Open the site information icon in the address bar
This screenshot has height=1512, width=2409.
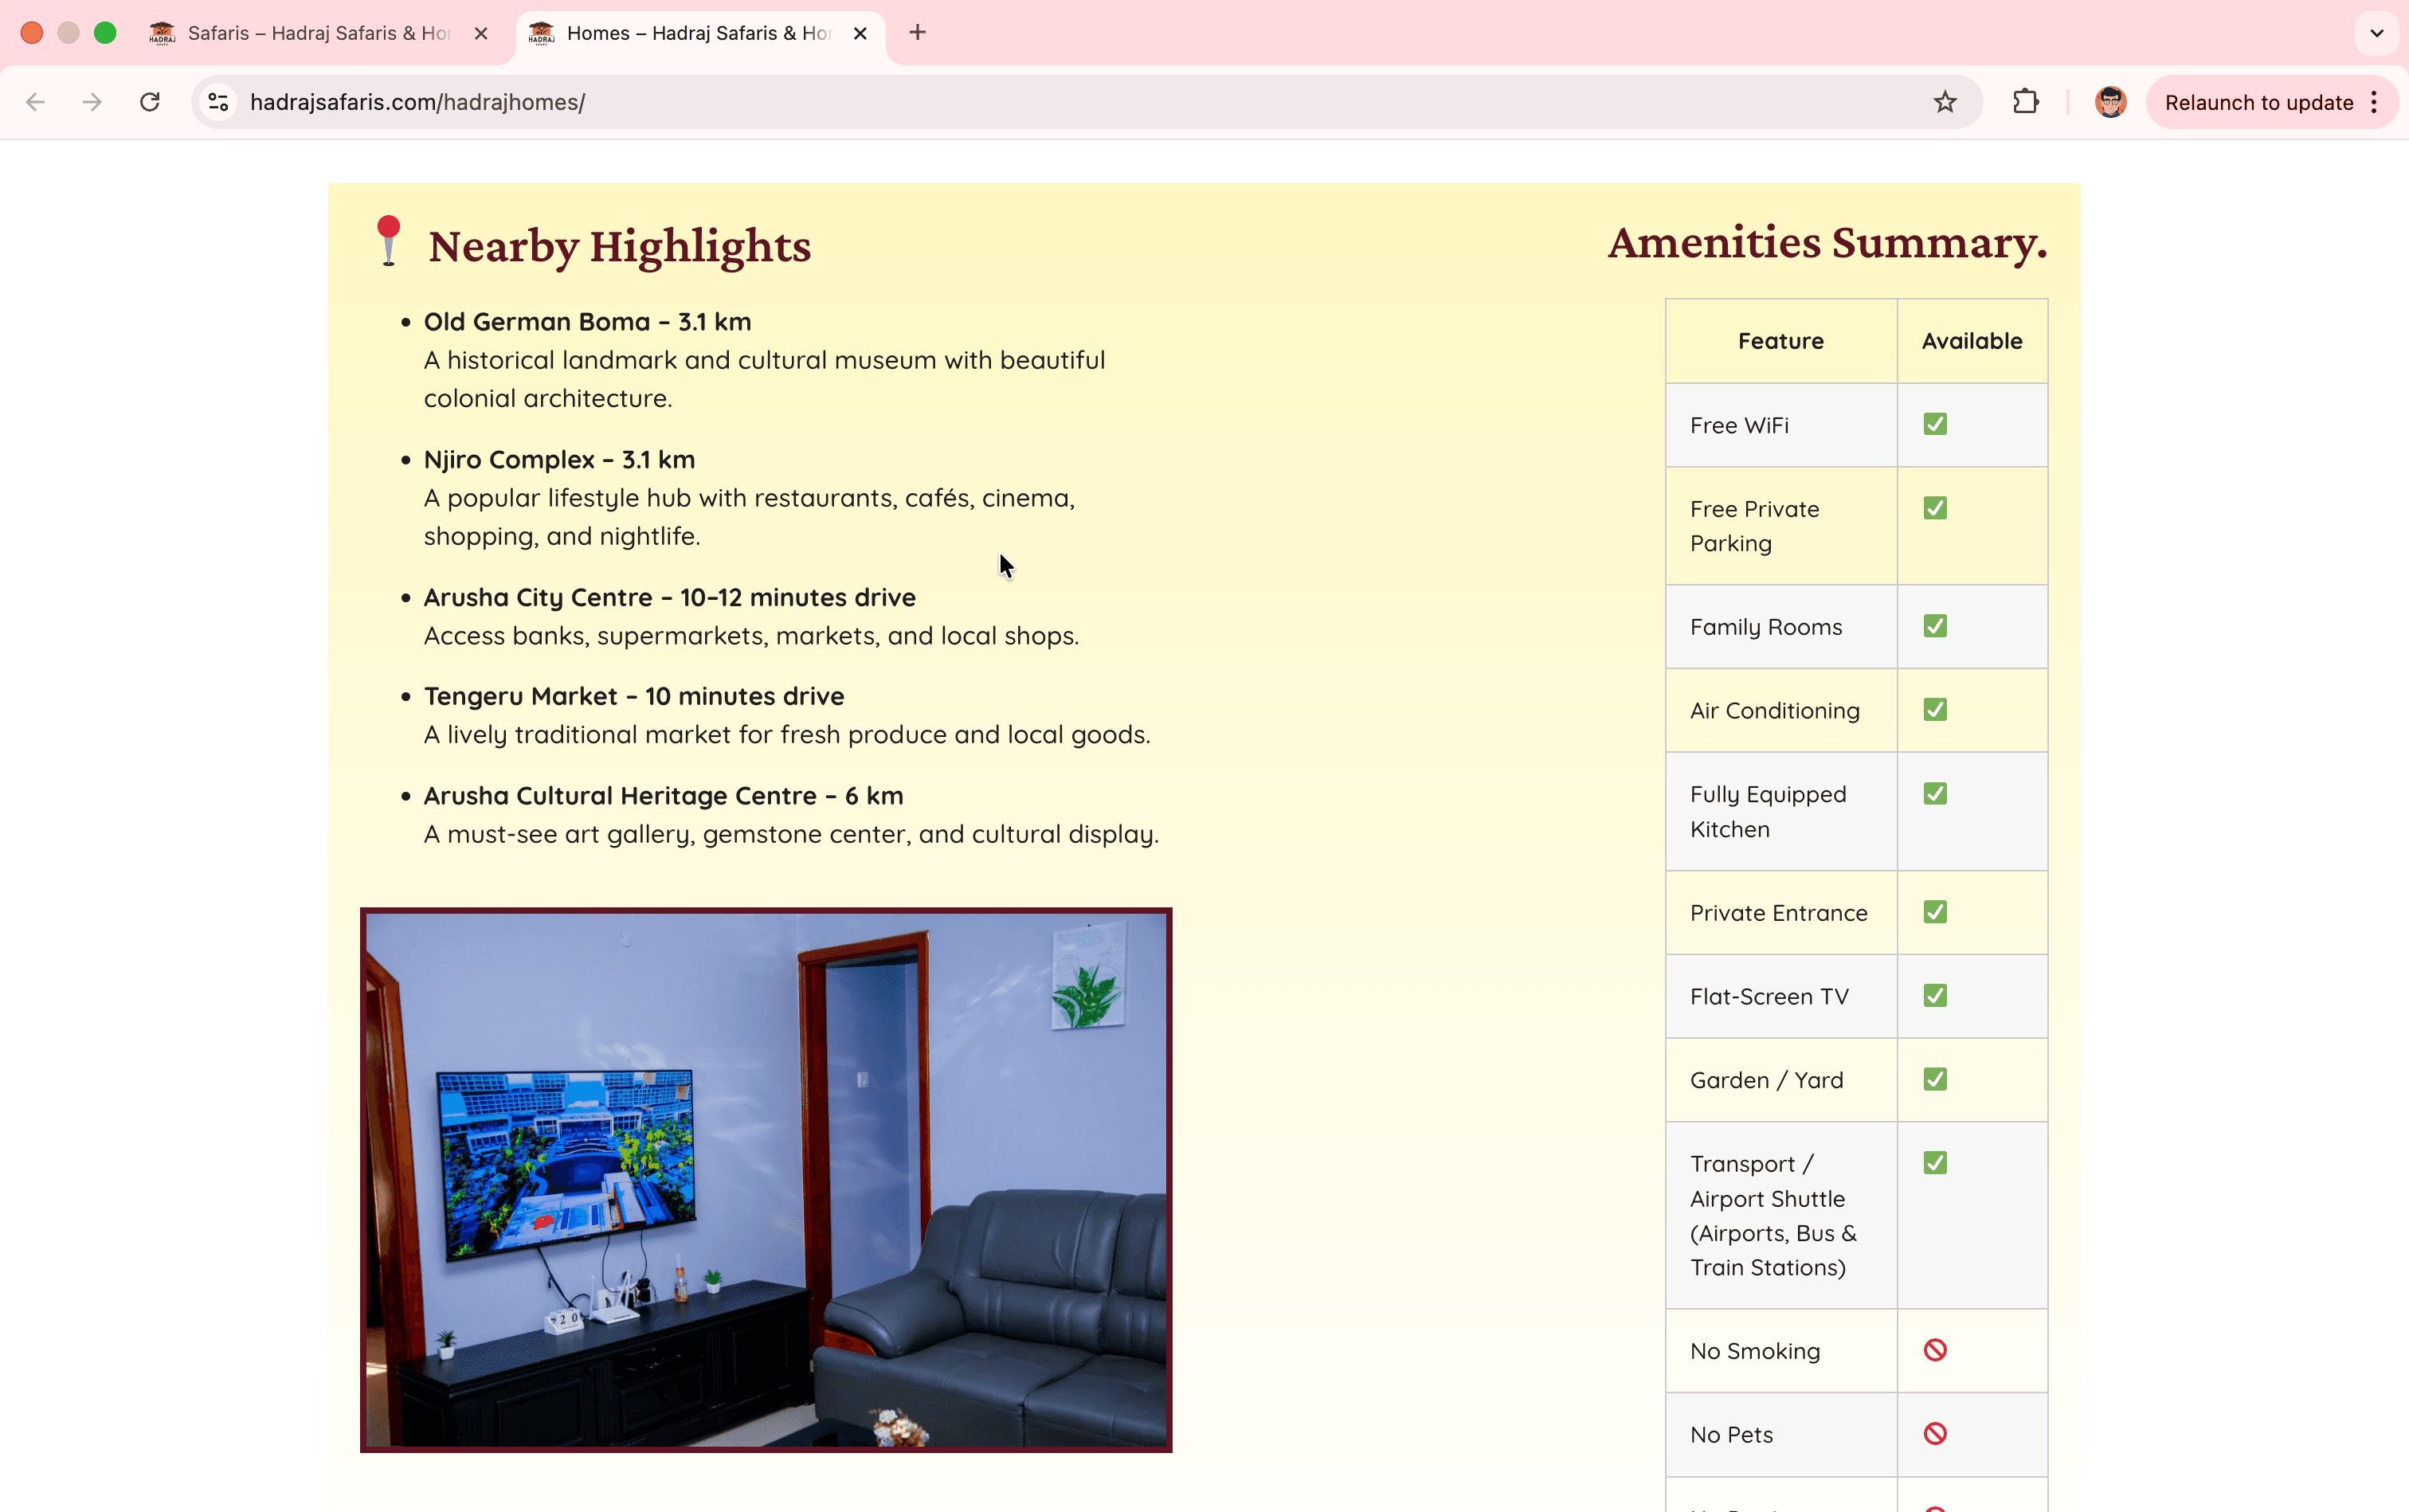[219, 102]
